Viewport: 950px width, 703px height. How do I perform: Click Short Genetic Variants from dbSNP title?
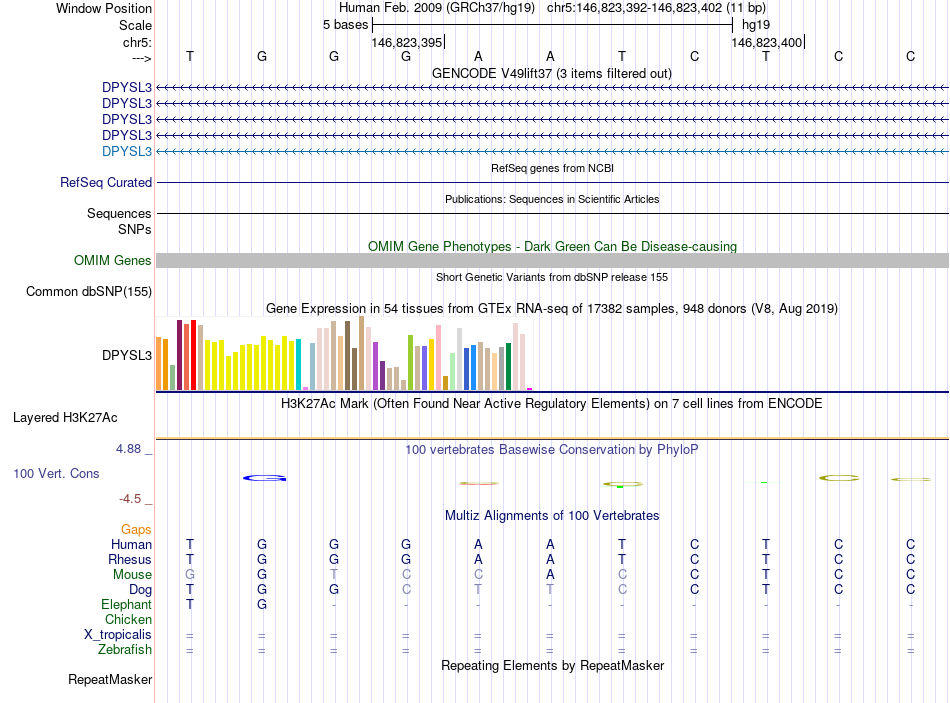(x=552, y=277)
